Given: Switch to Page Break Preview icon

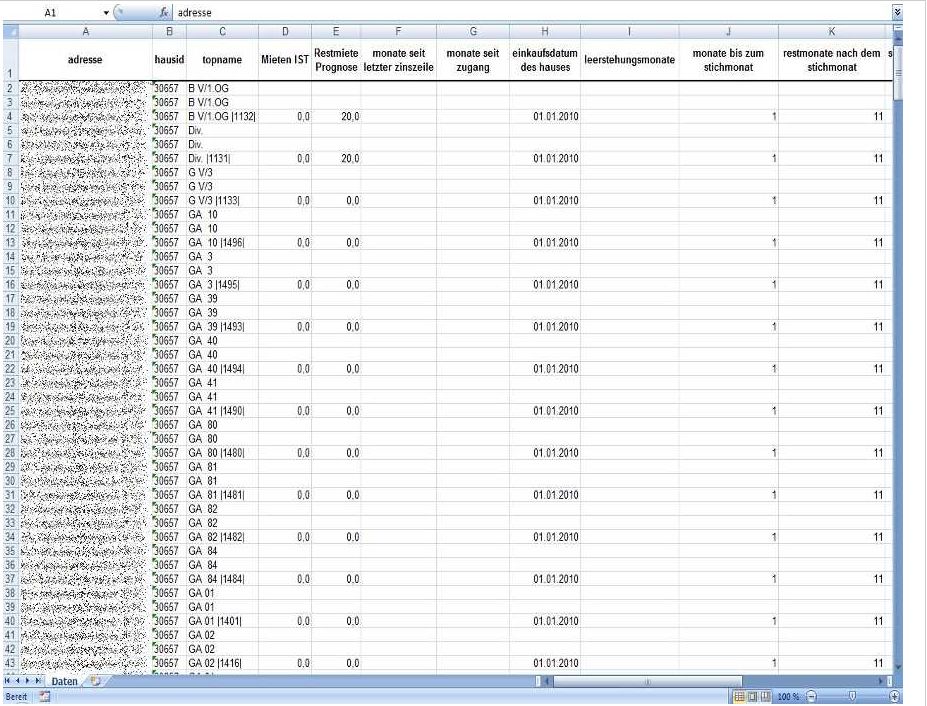Looking at the screenshot, I should click(x=765, y=697).
